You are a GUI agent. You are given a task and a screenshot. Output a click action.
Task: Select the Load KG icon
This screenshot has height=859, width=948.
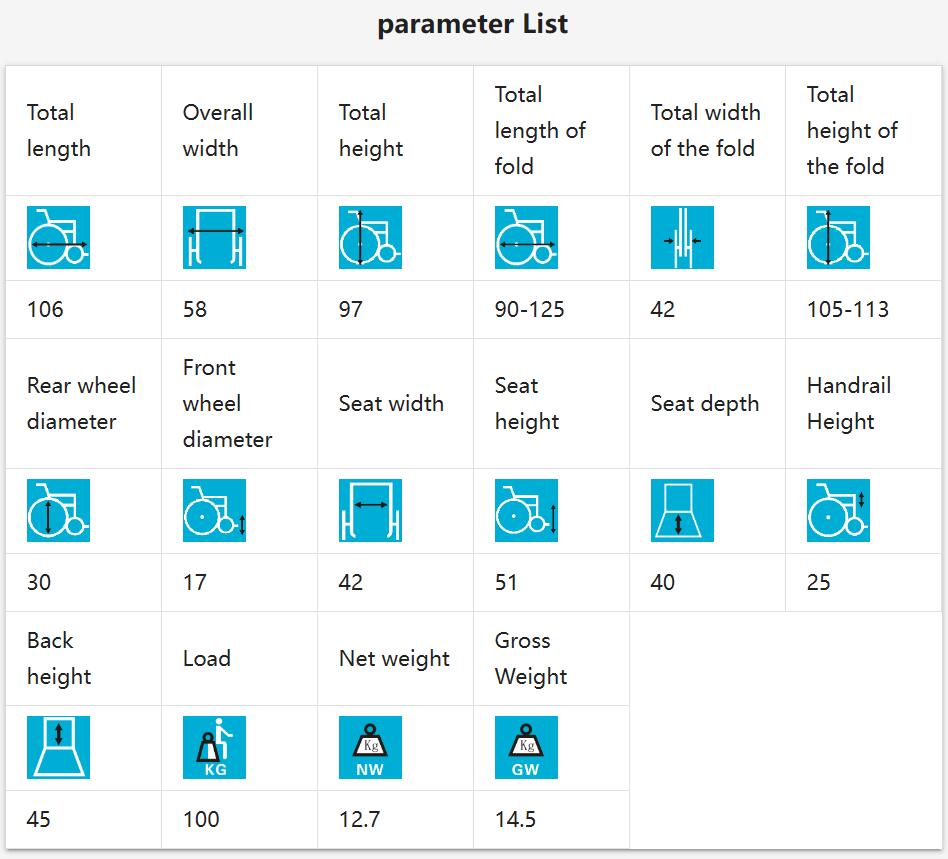click(x=214, y=747)
